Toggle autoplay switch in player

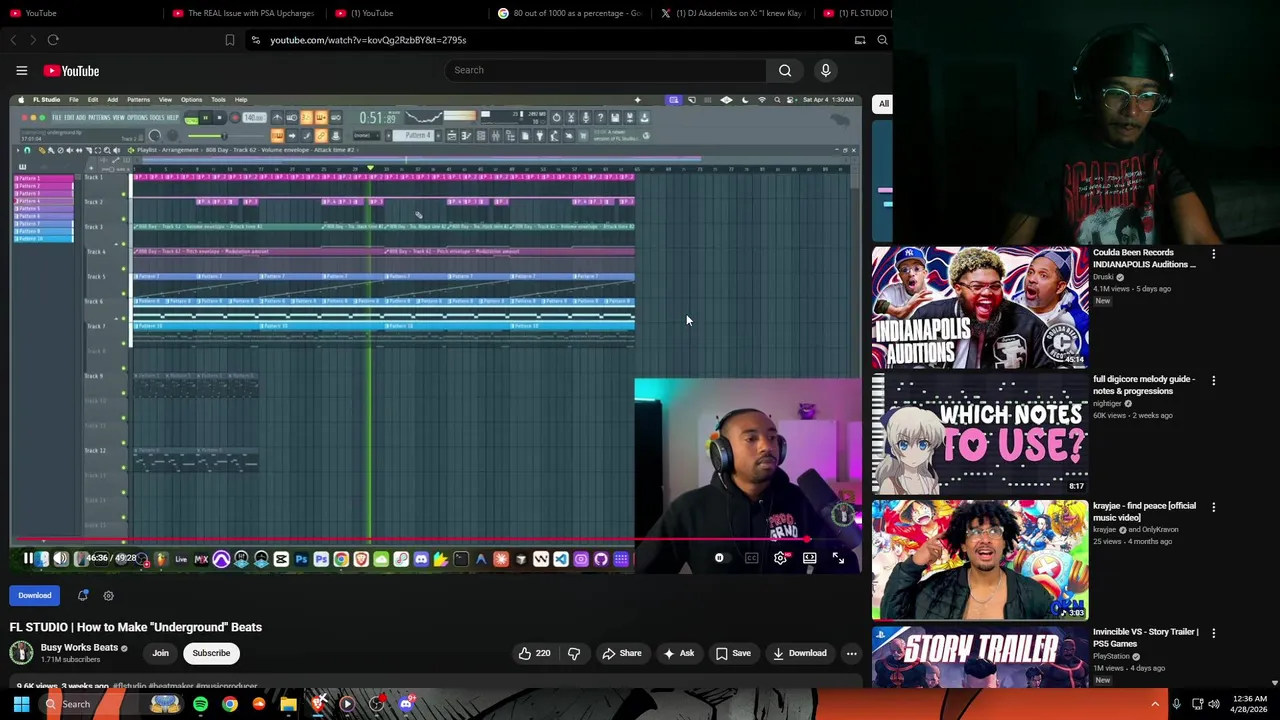[719, 558]
